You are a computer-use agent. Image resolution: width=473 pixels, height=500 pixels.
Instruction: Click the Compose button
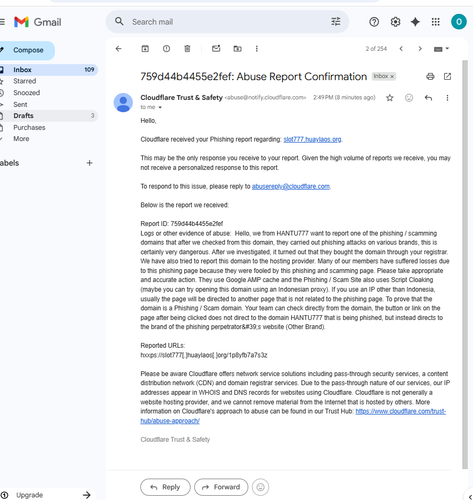tap(27, 50)
